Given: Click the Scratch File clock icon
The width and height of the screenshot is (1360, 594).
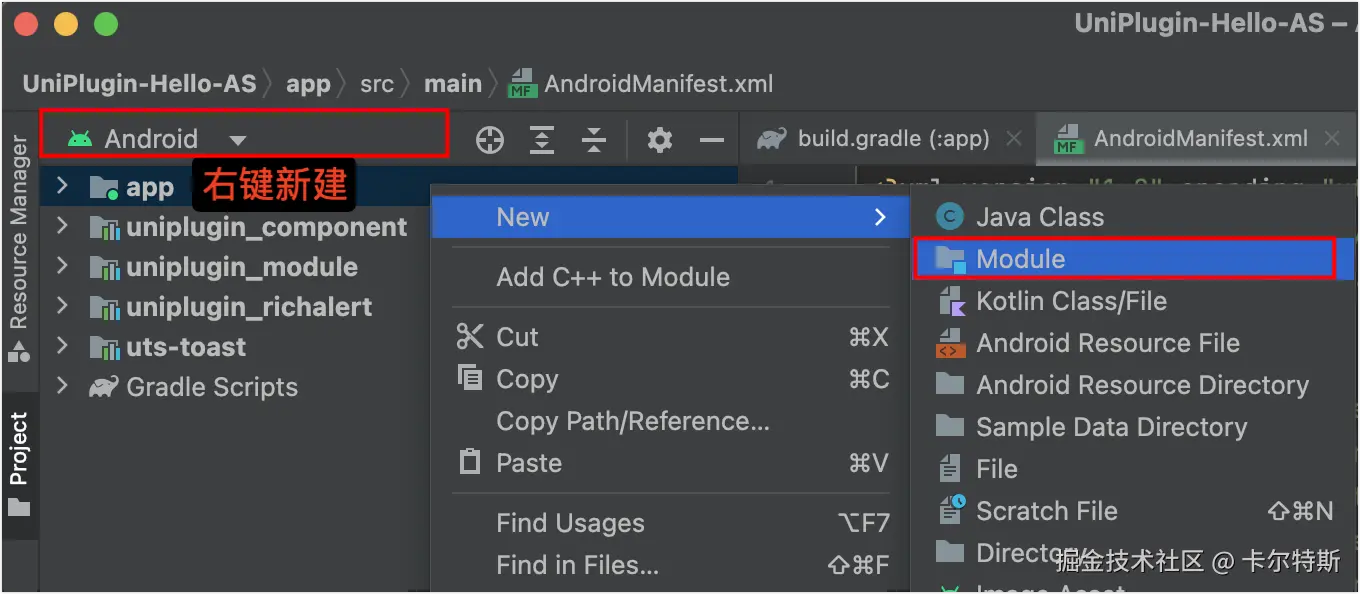Looking at the screenshot, I should 951,510.
